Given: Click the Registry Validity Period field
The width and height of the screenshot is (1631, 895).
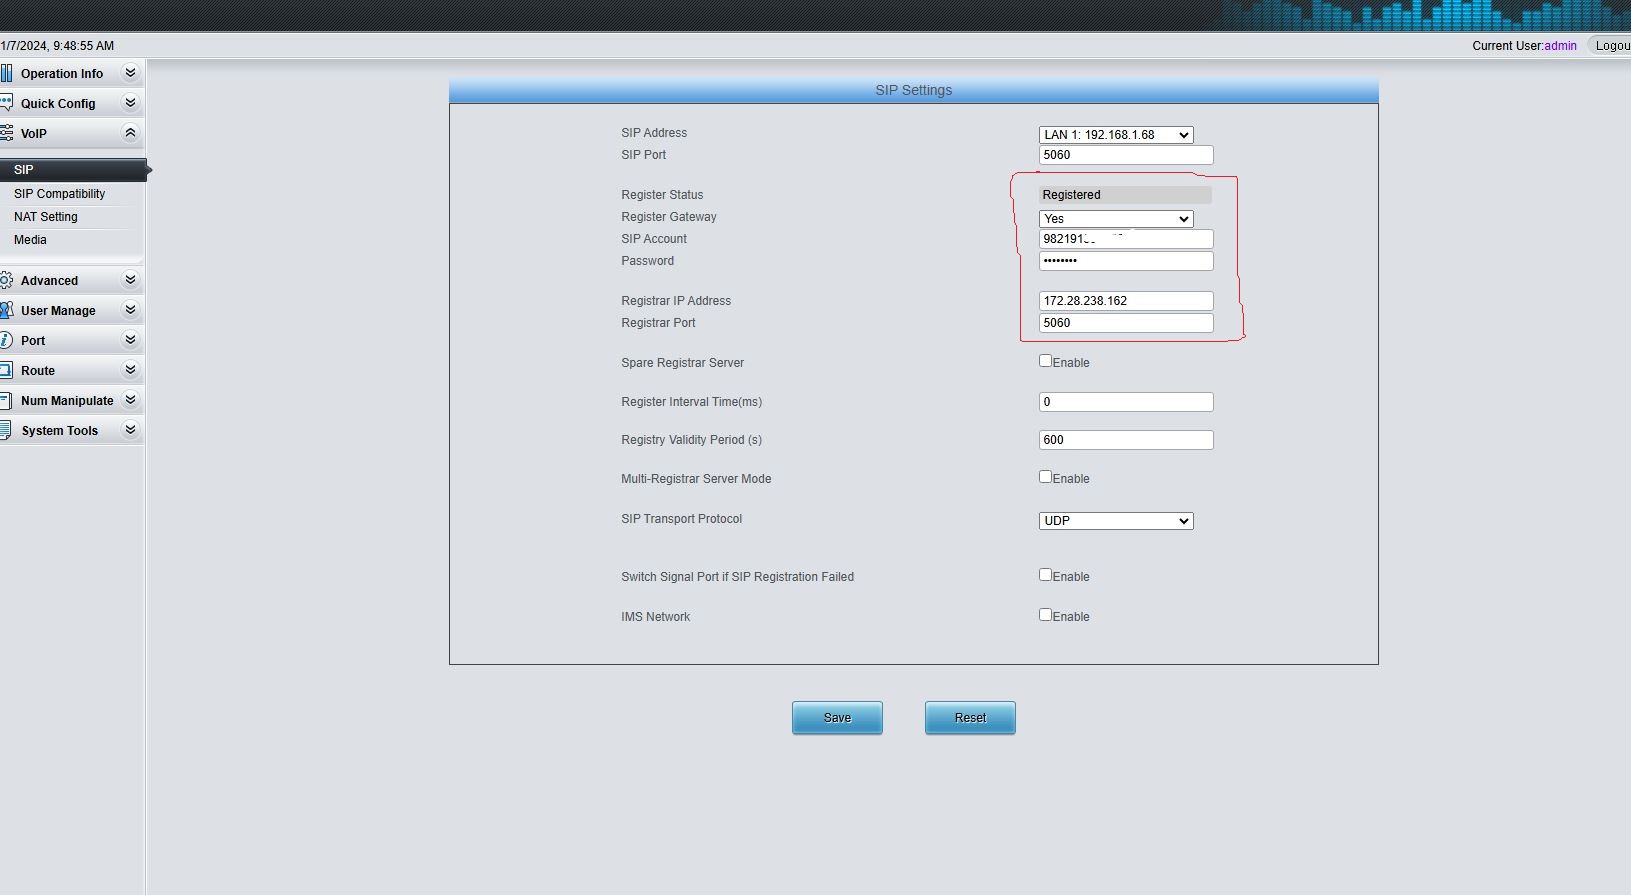Looking at the screenshot, I should tap(1126, 440).
